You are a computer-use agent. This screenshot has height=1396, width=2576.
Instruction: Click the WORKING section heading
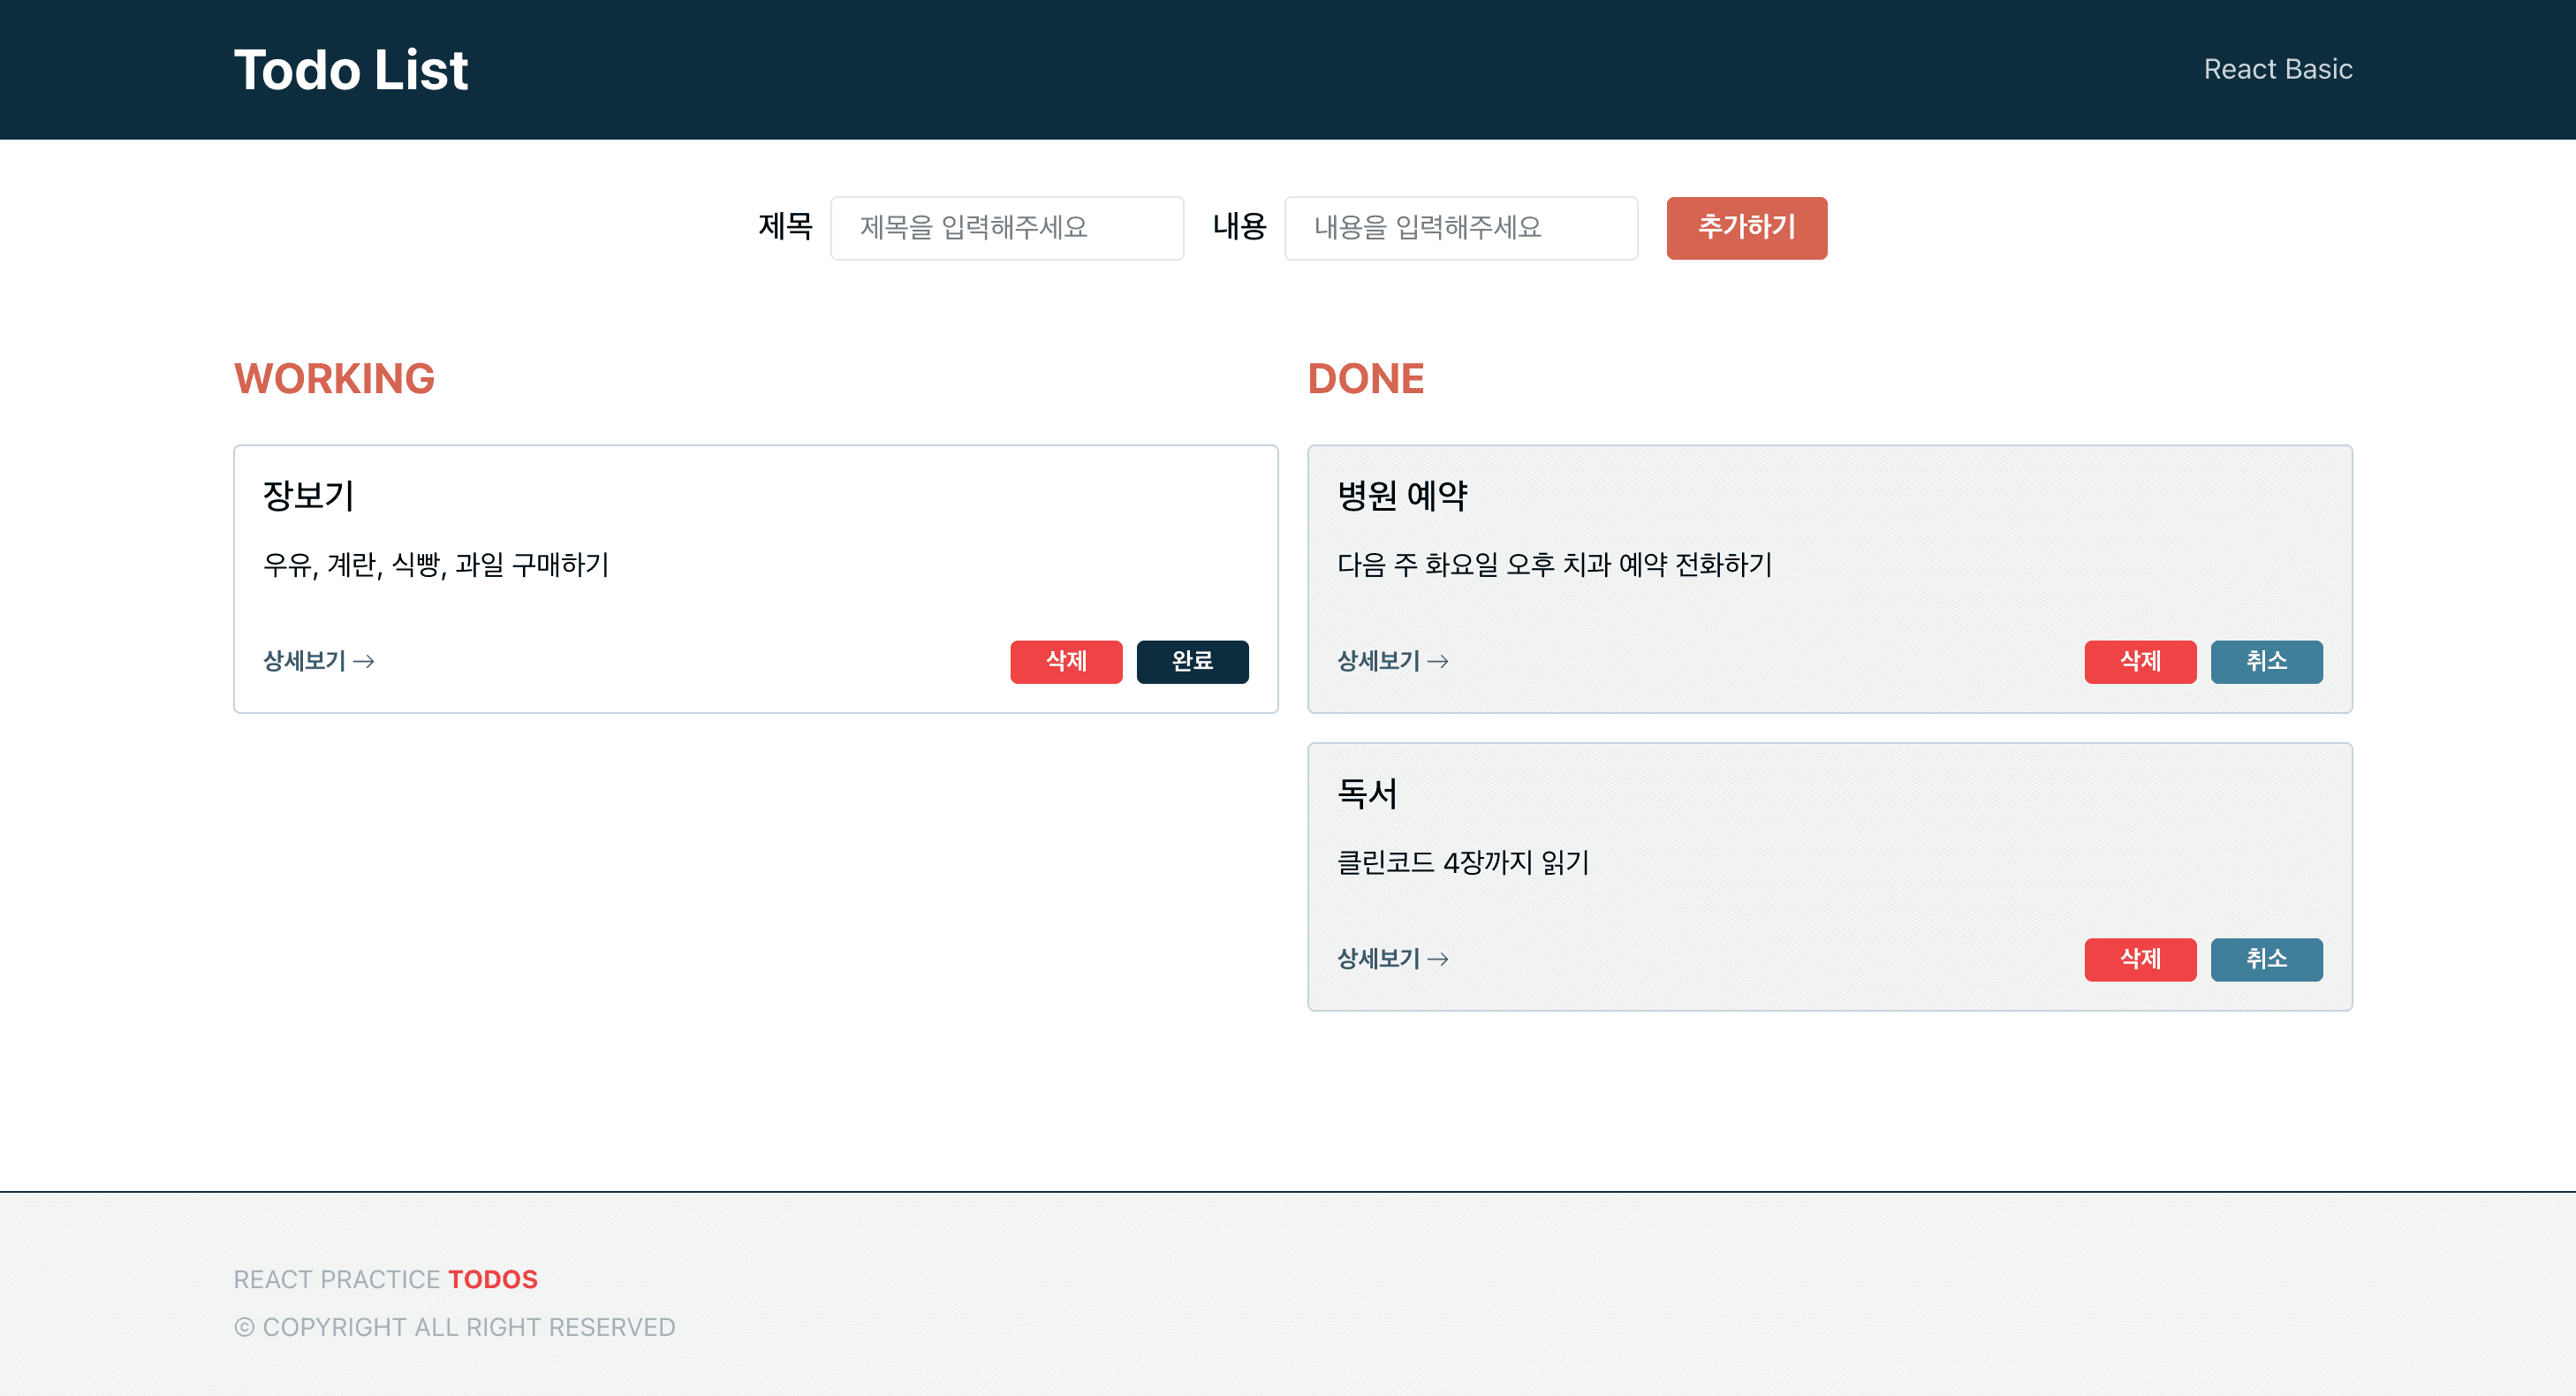(334, 379)
